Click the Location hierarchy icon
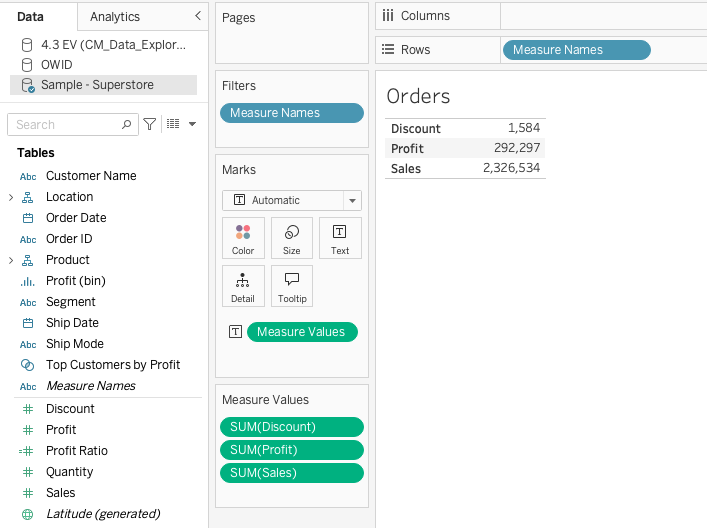Image resolution: width=707 pixels, height=528 pixels. click(x=28, y=197)
